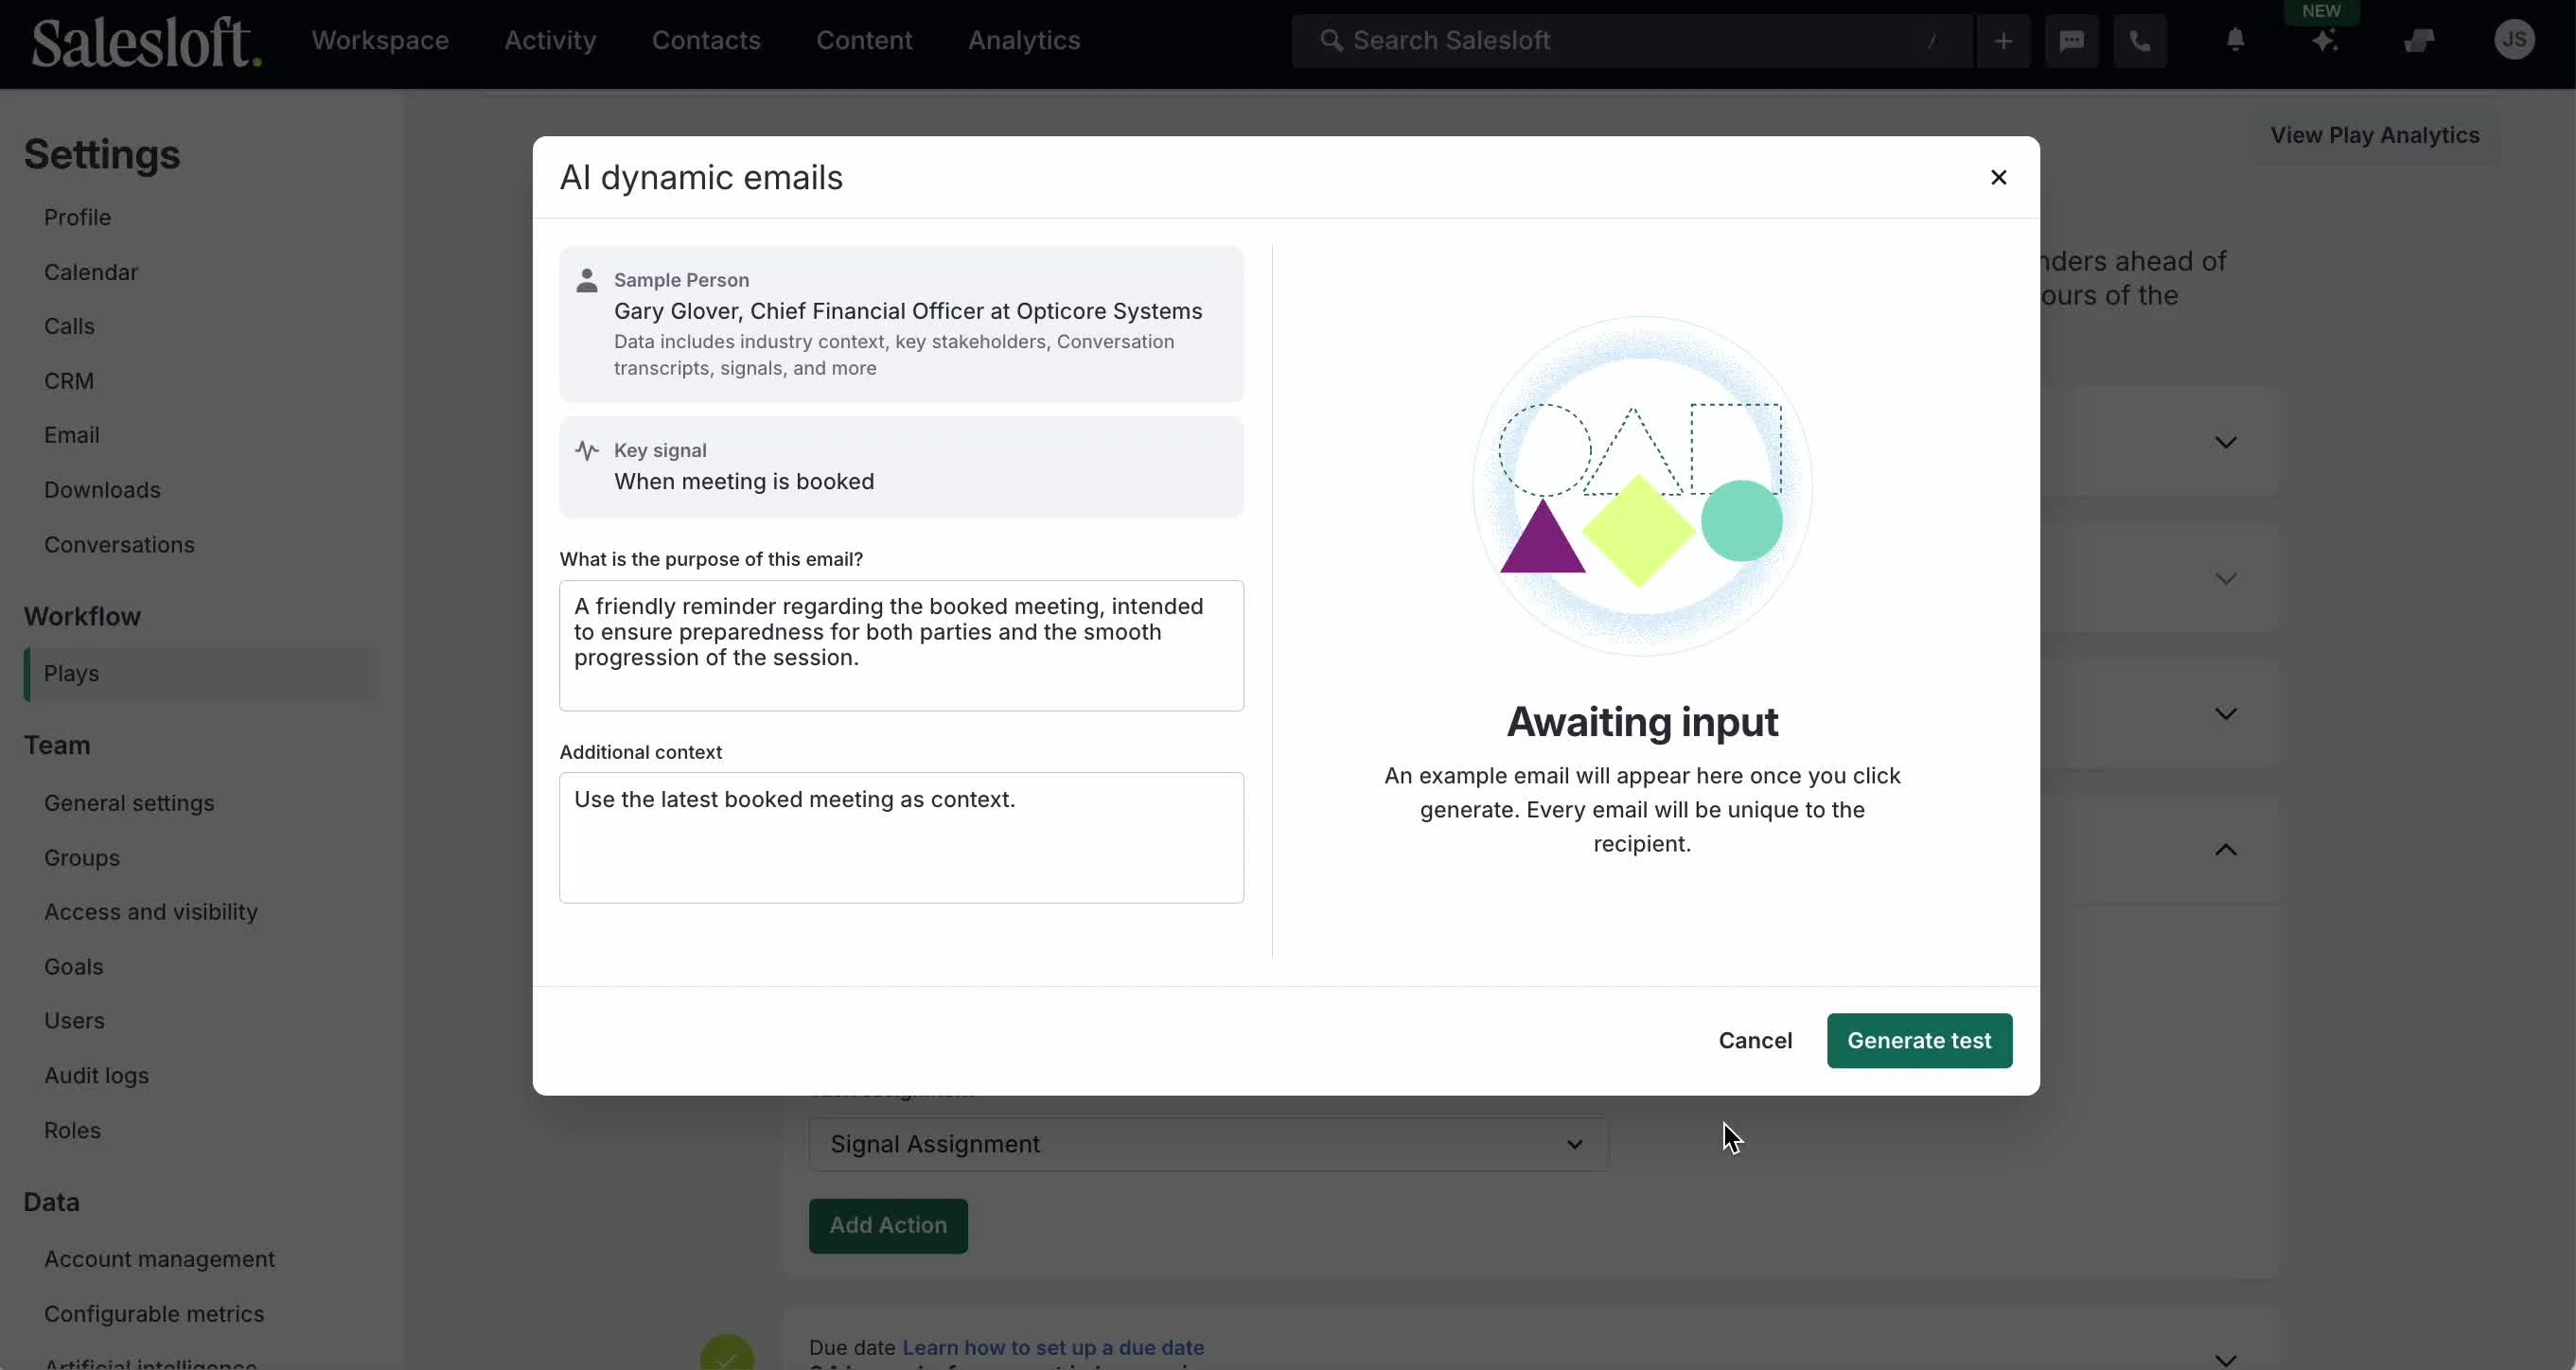Open Configurable metrics
Image resolution: width=2576 pixels, height=1370 pixels.
(x=154, y=1314)
